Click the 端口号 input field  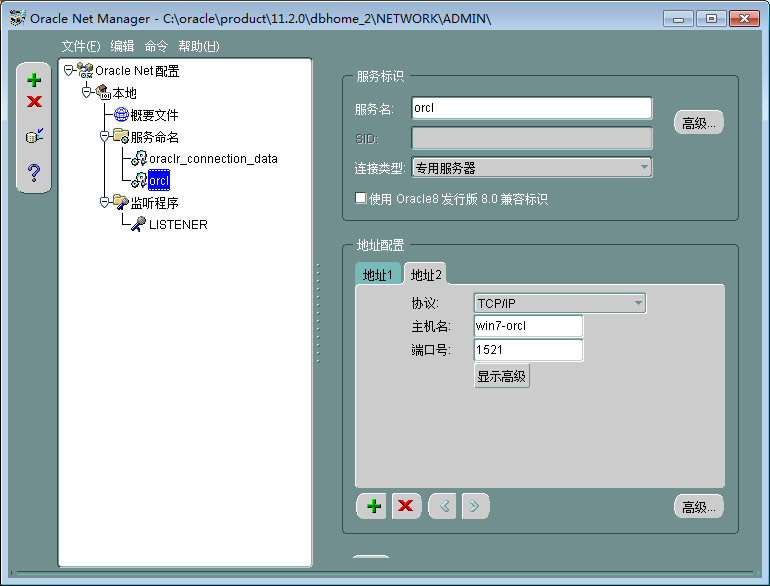(528, 350)
